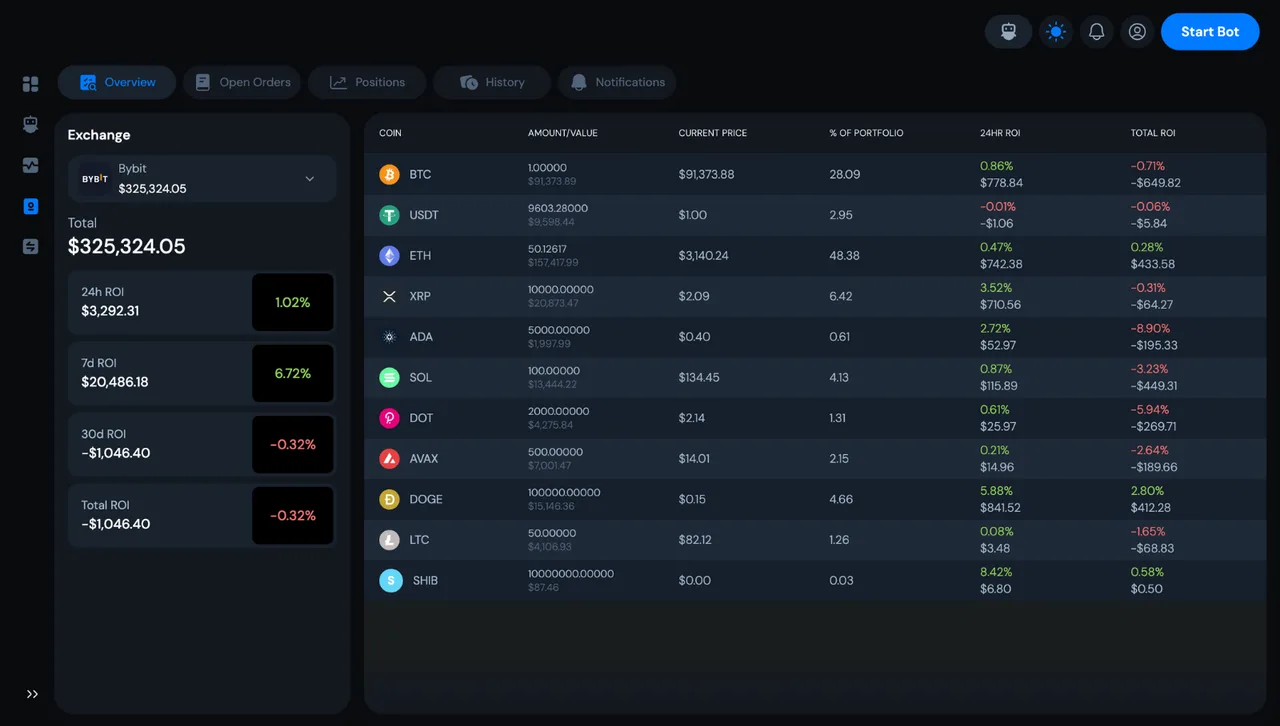This screenshot has height=726, width=1280.
Task: Click ETH portfolio share 48.38
Action: [x=844, y=256]
